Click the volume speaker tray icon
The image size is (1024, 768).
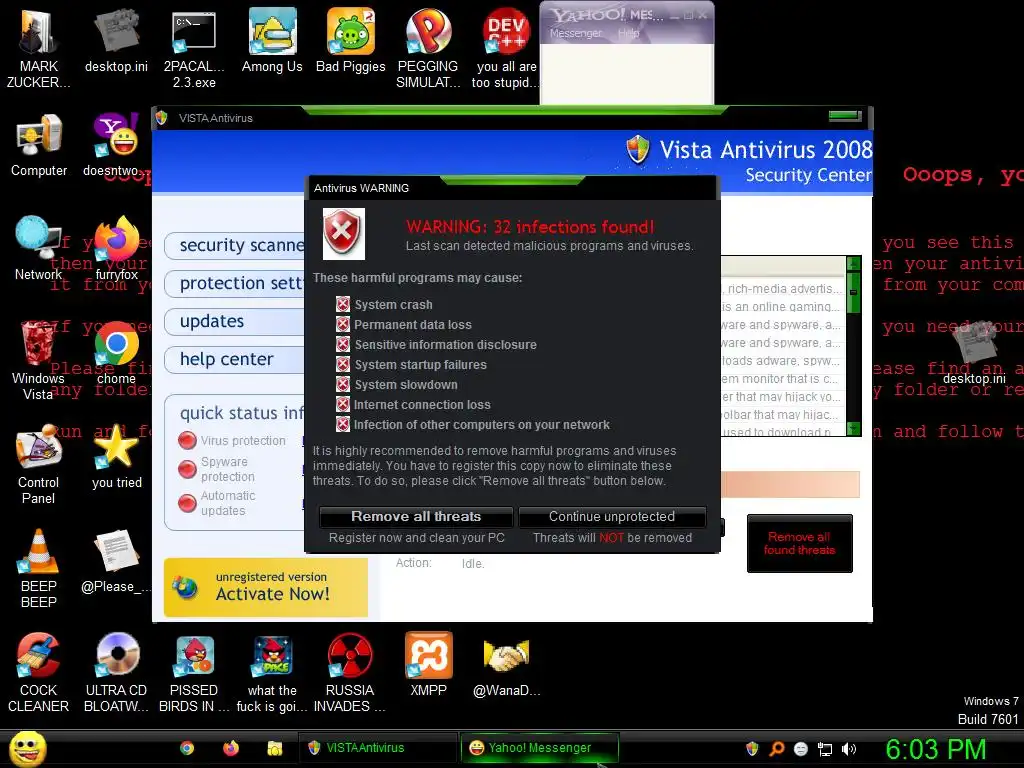click(x=849, y=749)
